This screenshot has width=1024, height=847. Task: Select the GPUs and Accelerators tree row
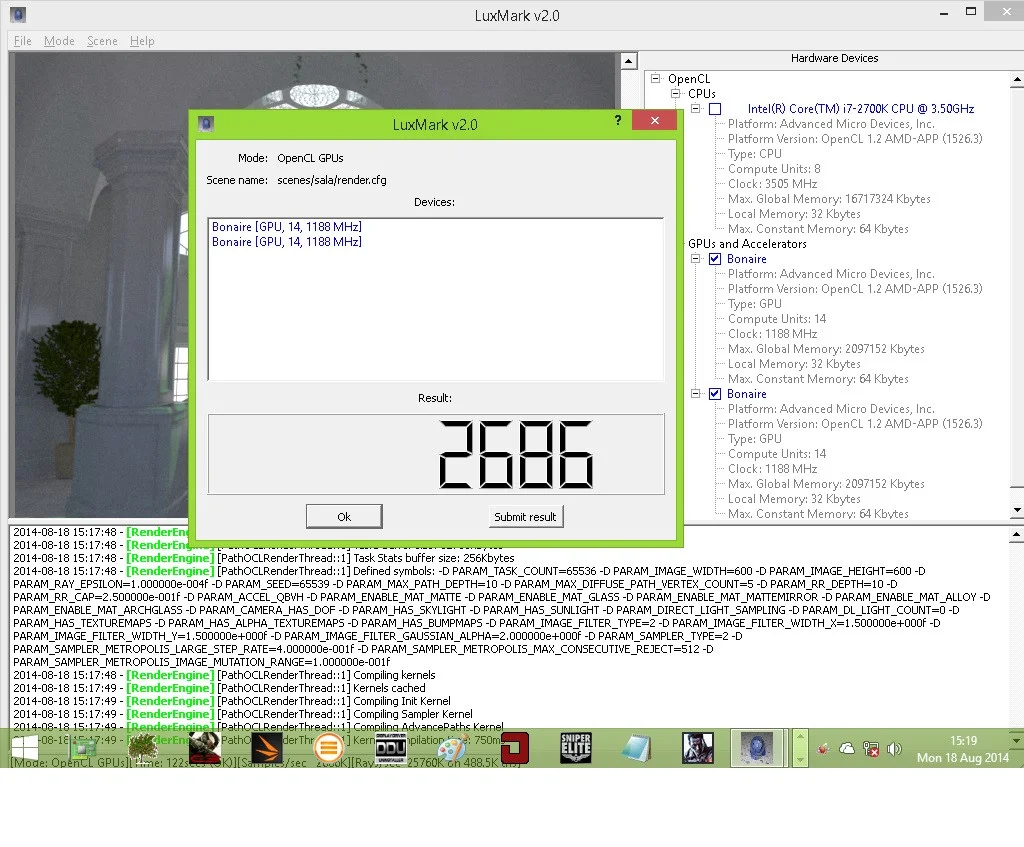(x=747, y=244)
